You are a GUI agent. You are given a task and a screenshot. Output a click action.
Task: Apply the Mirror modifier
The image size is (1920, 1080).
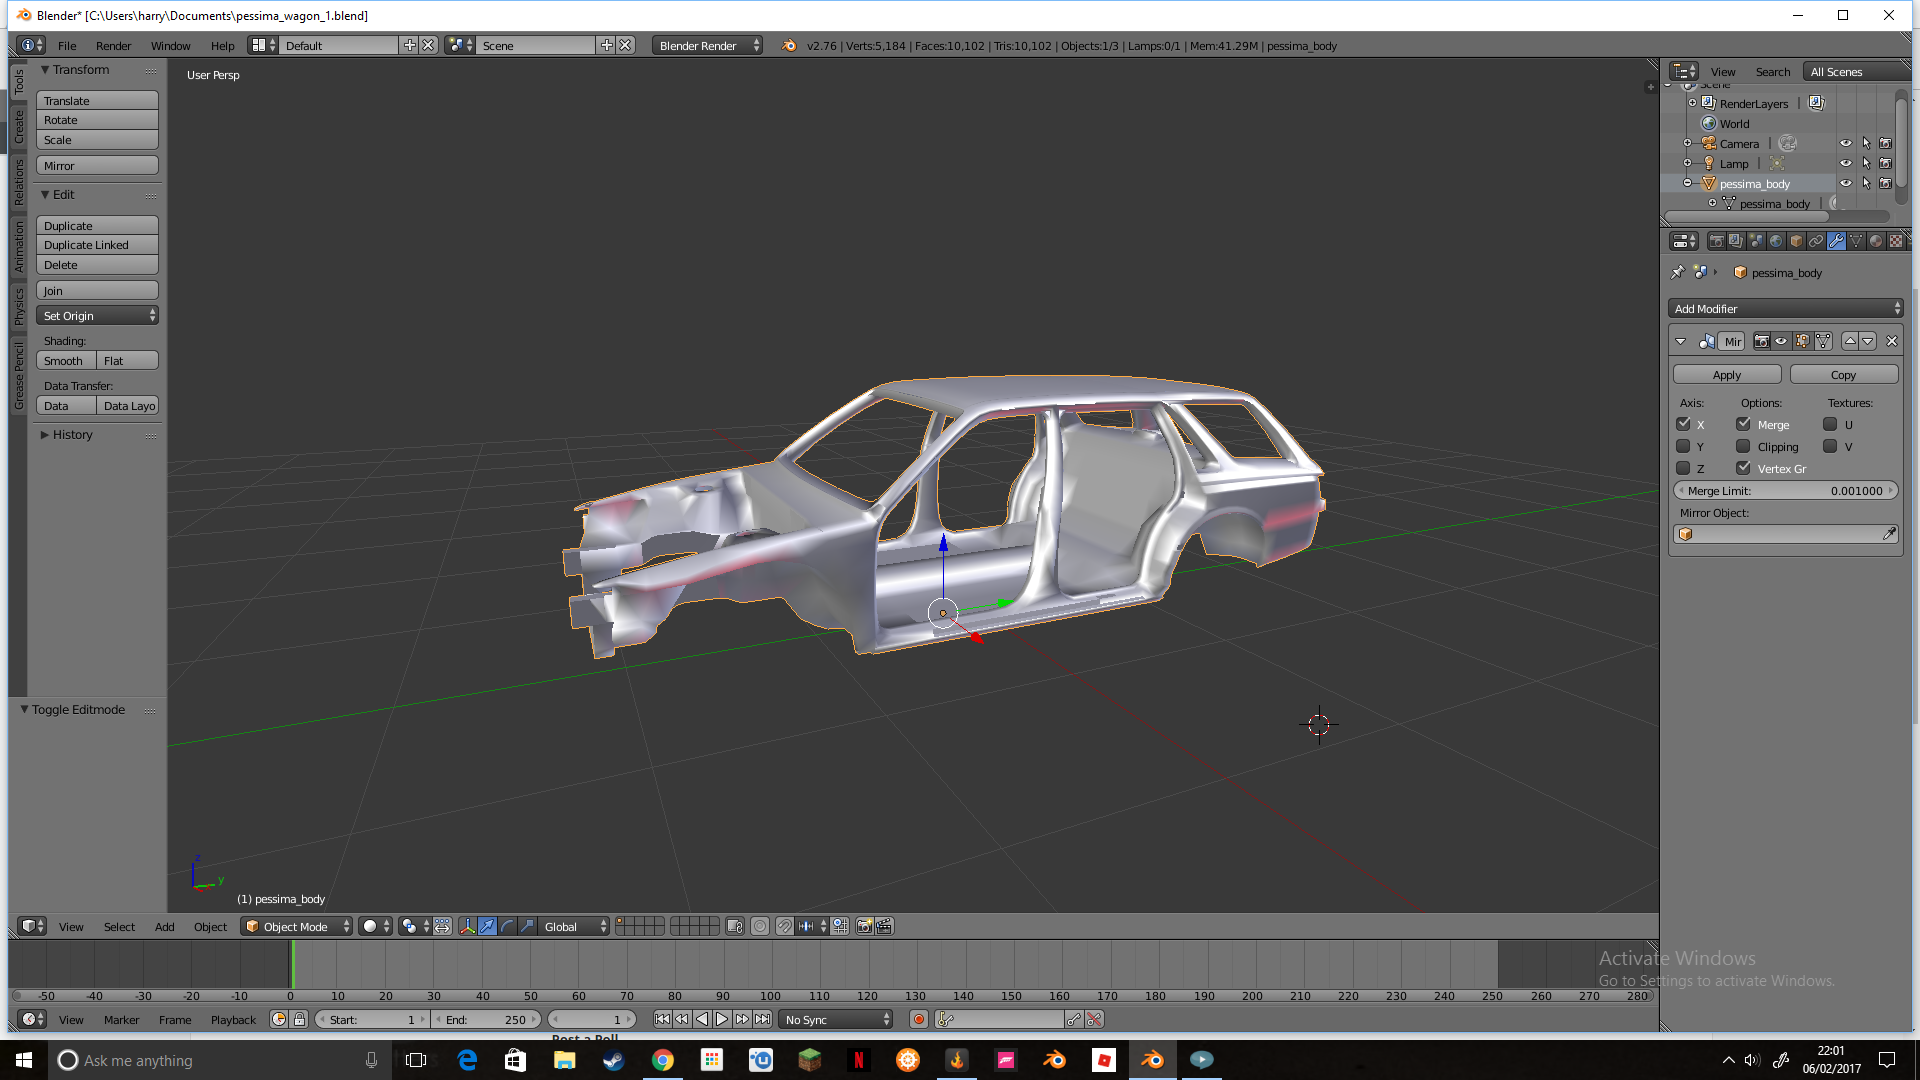pos(1727,375)
